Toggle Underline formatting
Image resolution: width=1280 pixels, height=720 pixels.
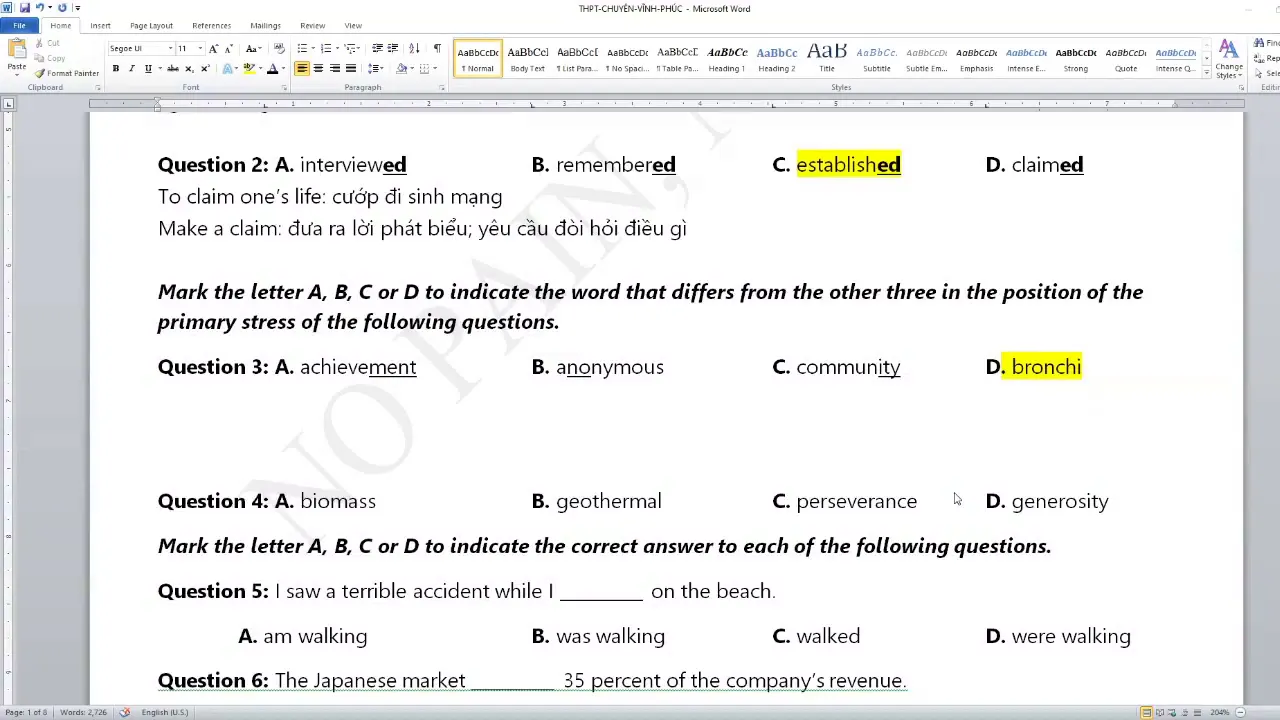(x=147, y=68)
